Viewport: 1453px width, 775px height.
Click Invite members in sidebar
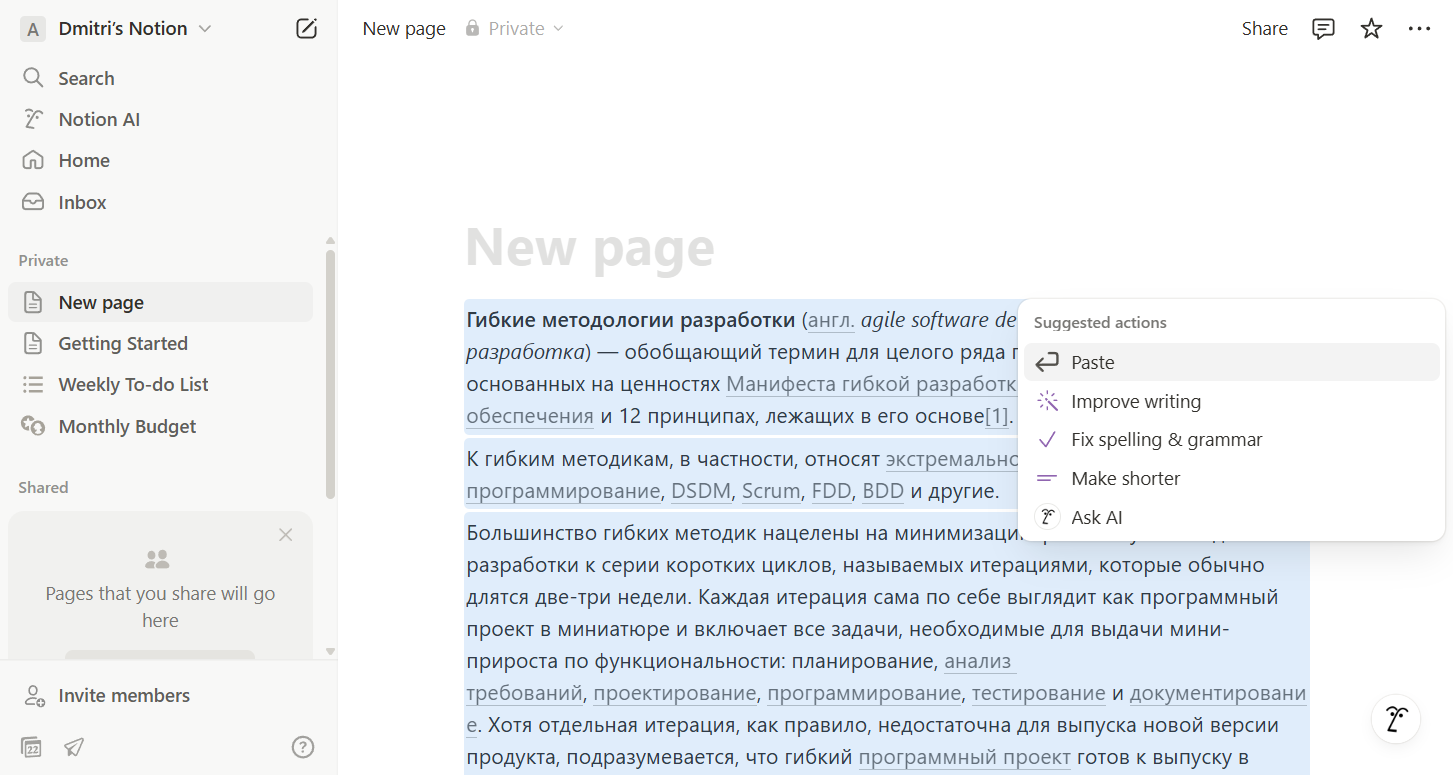point(124,696)
